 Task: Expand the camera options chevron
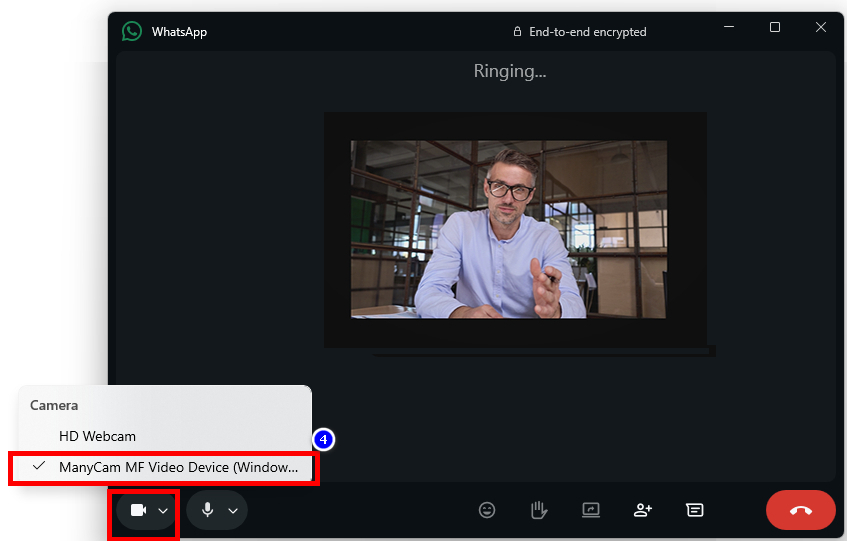[x=163, y=511]
